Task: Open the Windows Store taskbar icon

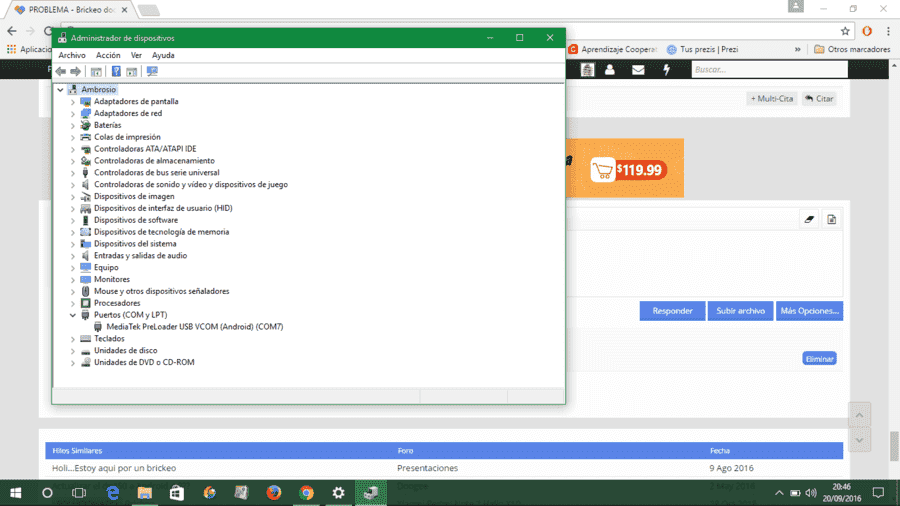Action: tap(177, 493)
